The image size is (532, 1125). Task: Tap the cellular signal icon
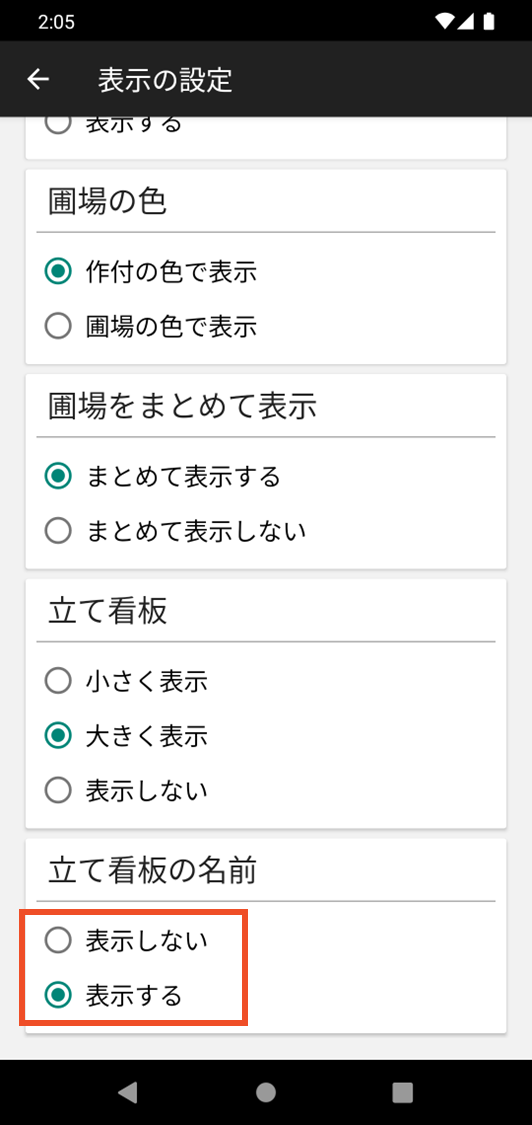point(466,22)
